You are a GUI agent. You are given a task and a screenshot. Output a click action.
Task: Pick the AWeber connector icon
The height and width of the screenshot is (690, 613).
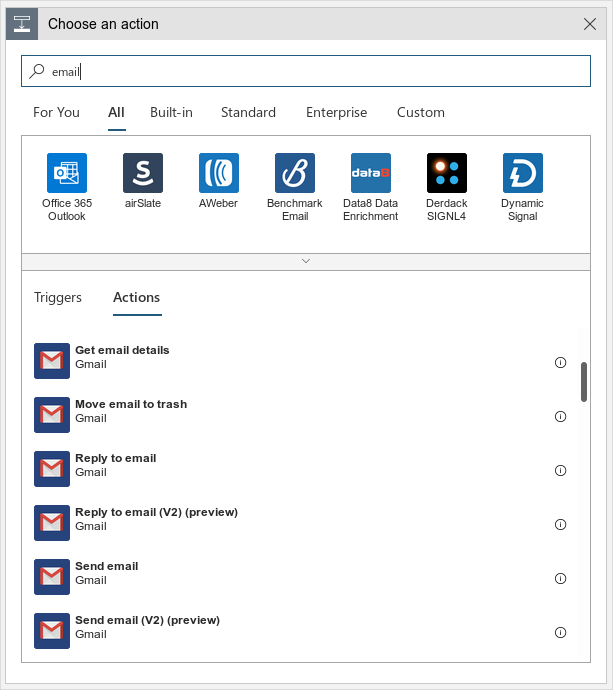pos(219,173)
